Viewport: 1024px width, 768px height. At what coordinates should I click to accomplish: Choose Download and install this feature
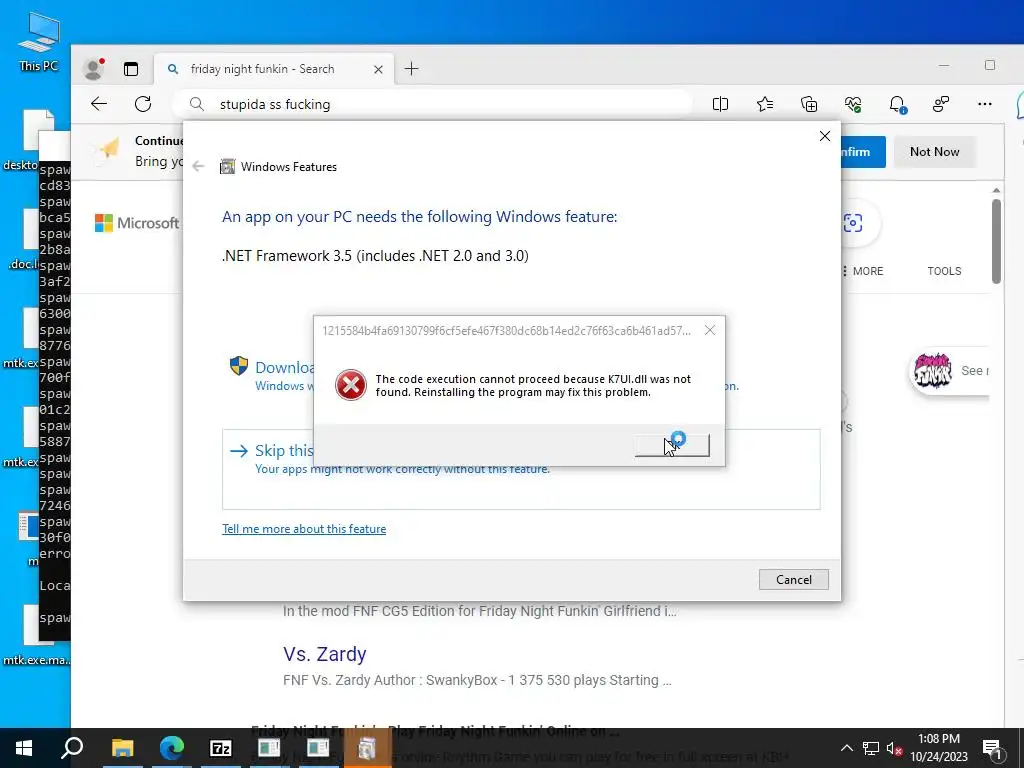tap(271, 374)
